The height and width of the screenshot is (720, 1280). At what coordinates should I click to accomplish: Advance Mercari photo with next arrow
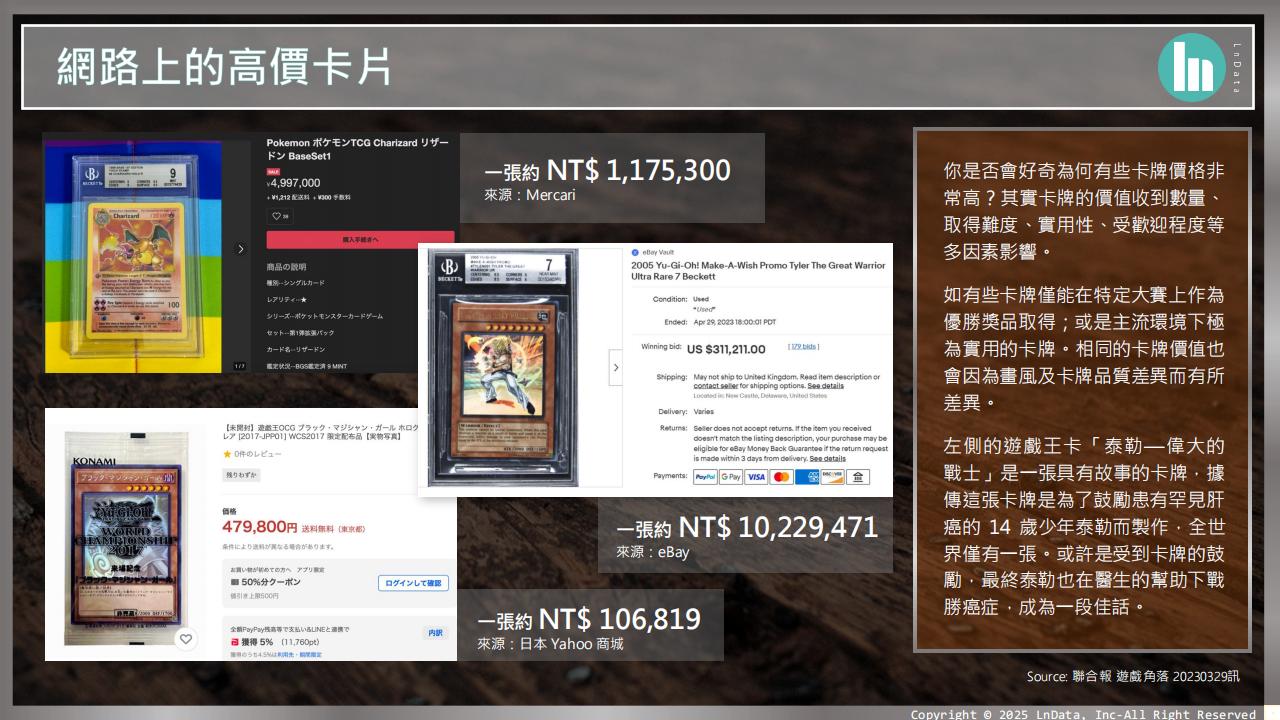pos(240,249)
